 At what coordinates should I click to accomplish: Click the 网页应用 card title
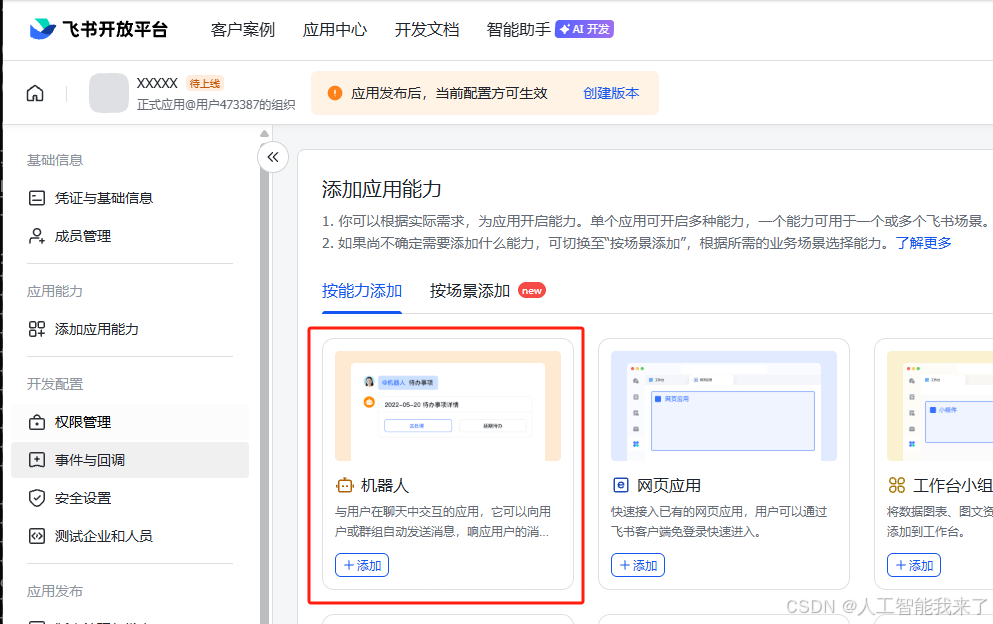coord(669,485)
